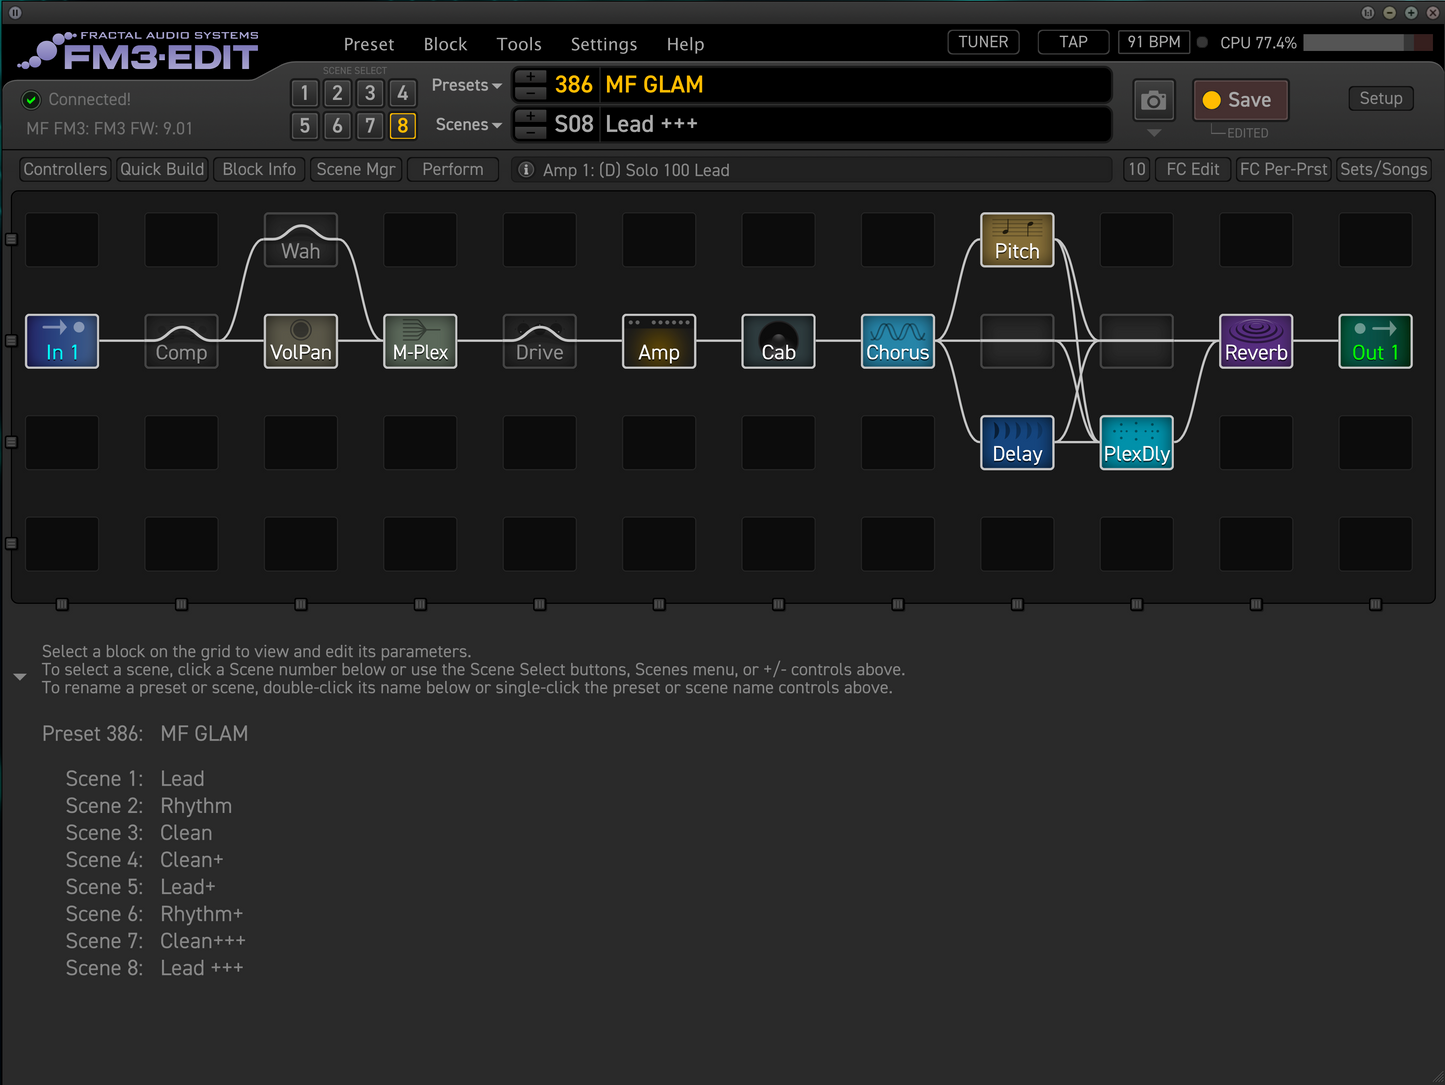Open the Preset menu
The width and height of the screenshot is (1445, 1085).
tap(369, 44)
